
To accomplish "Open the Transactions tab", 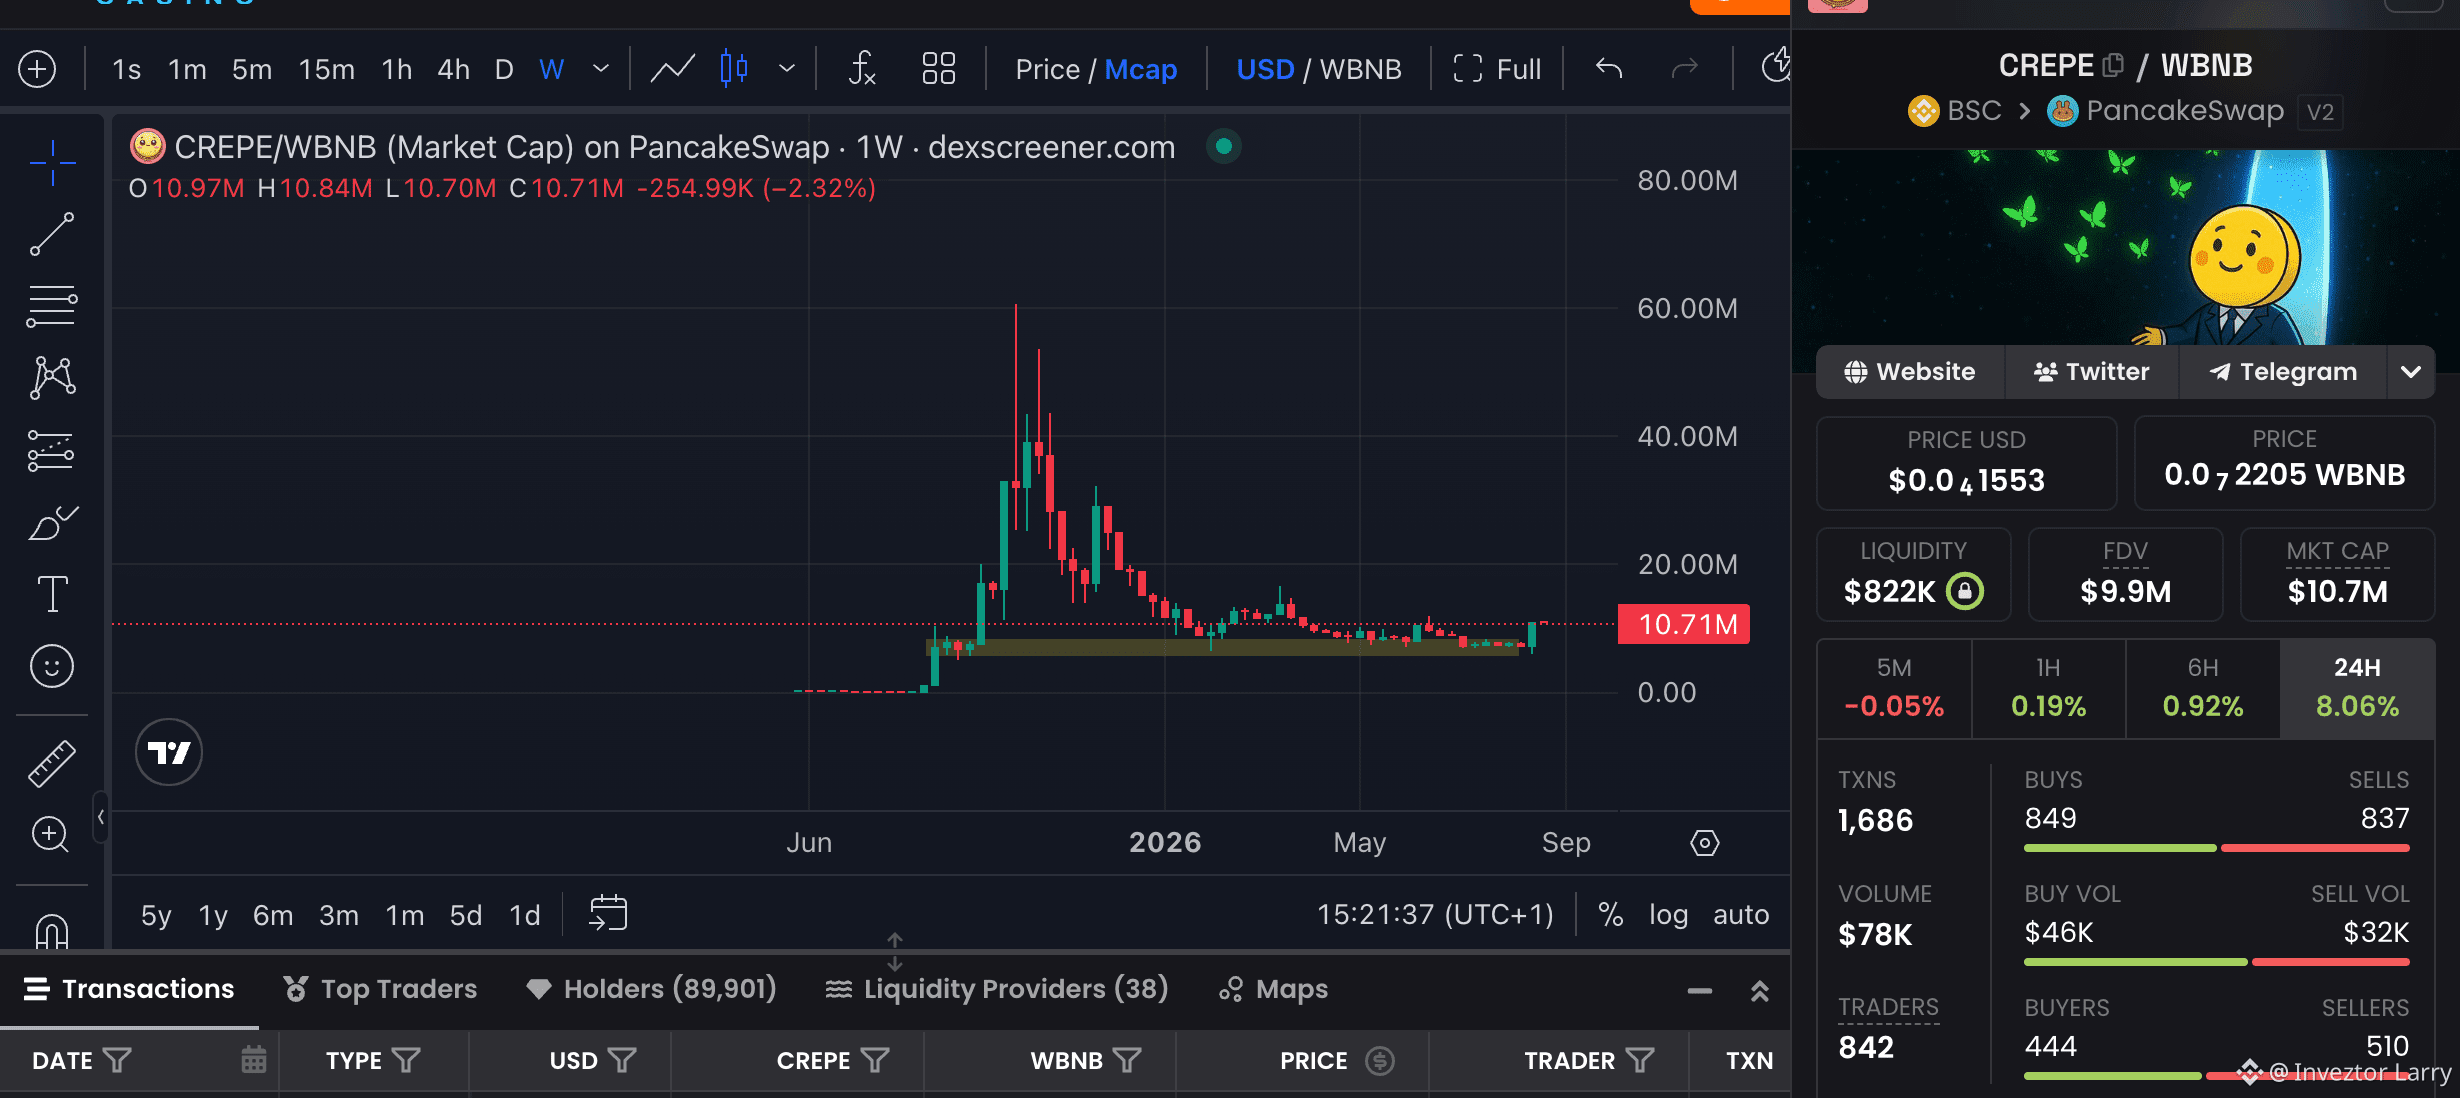I will (129, 989).
